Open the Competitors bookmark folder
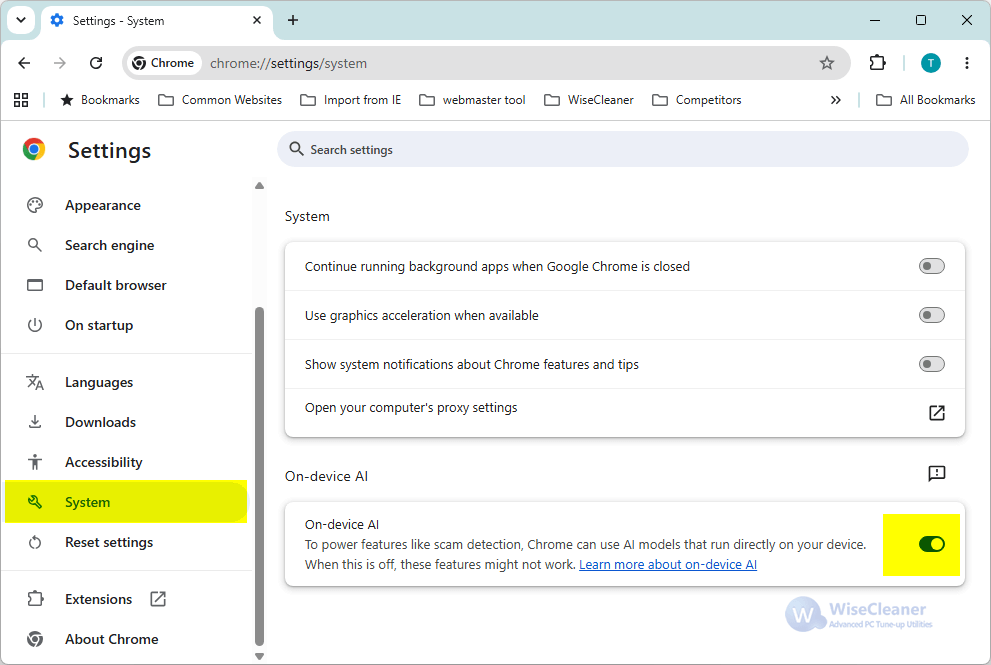 [696, 100]
